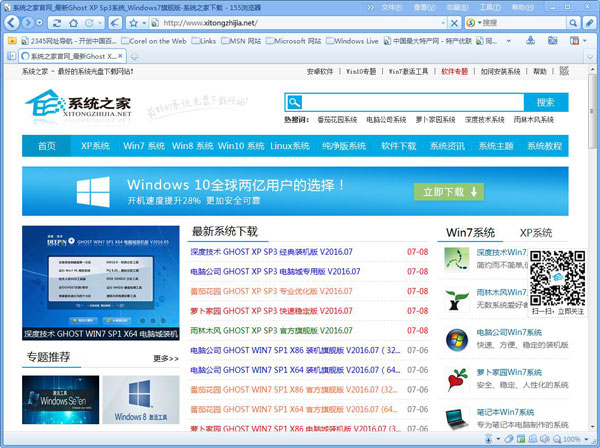600x448 pixels.
Task: Click the 立即下载 button on banner
Action: [x=447, y=191]
